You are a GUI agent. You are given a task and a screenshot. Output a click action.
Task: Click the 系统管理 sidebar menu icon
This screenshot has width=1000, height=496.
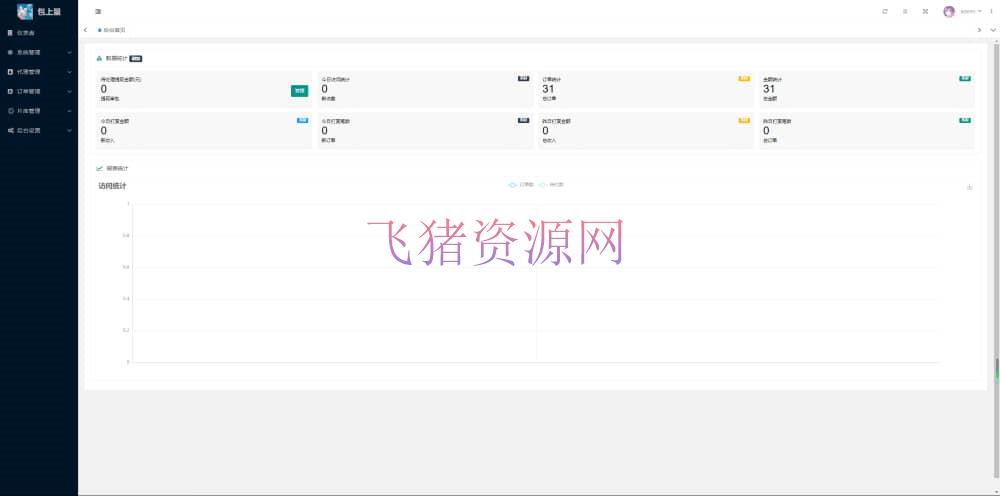click(10, 52)
